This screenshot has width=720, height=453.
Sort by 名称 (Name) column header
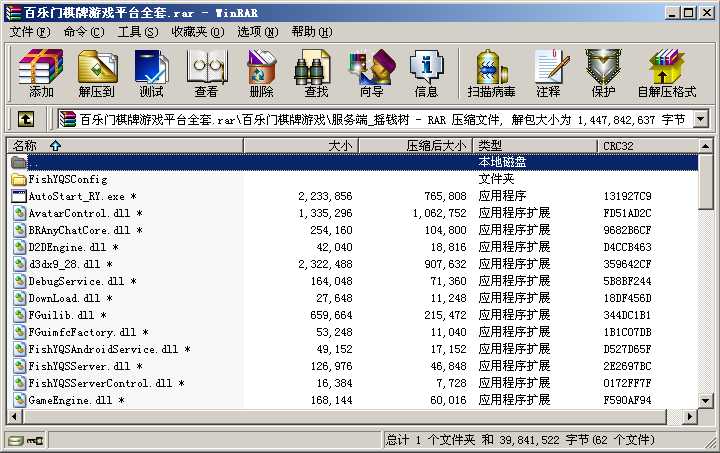pyautogui.click(x=125, y=146)
